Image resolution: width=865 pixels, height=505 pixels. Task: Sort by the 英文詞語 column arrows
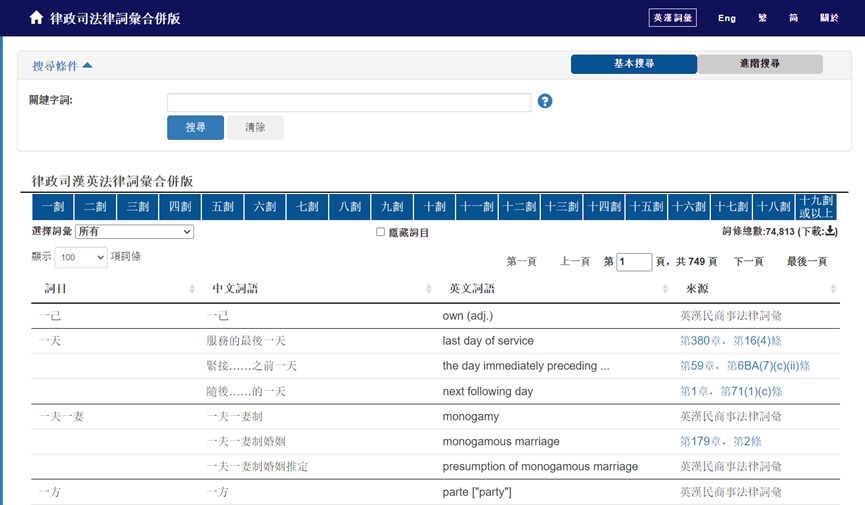point(665,289)
